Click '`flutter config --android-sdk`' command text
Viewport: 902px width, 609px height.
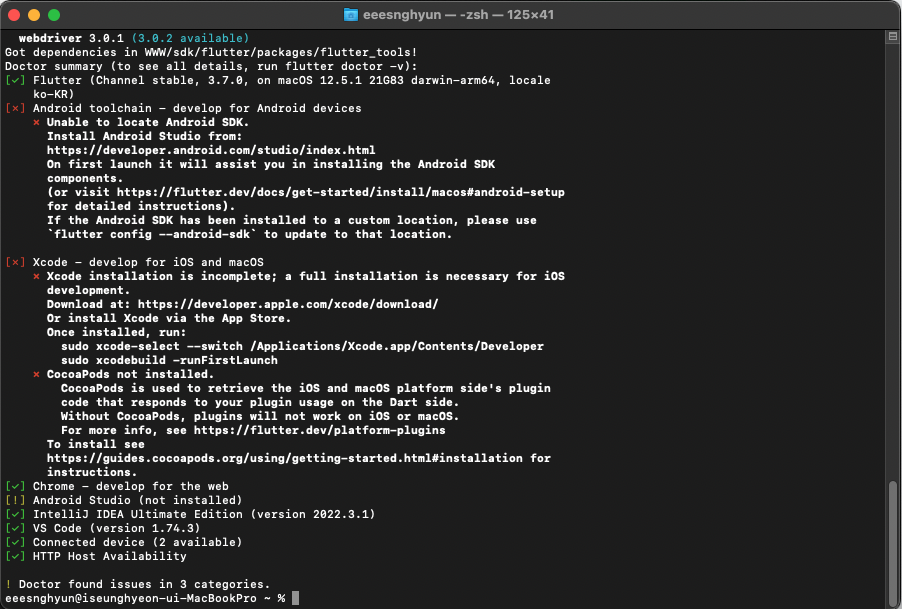tap(152, 235)
